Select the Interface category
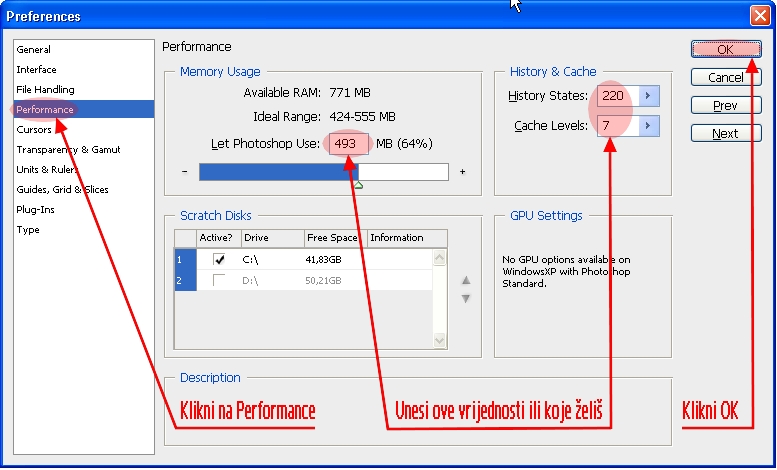This screenshot has height=470, width=777. [x=36, y=69]
